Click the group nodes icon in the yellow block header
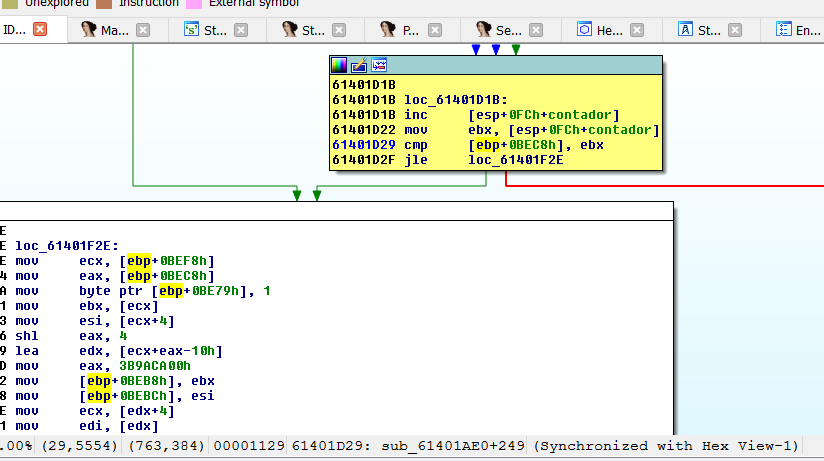The image size is (824, 461). pyautogui.click(x=379, y=65)
